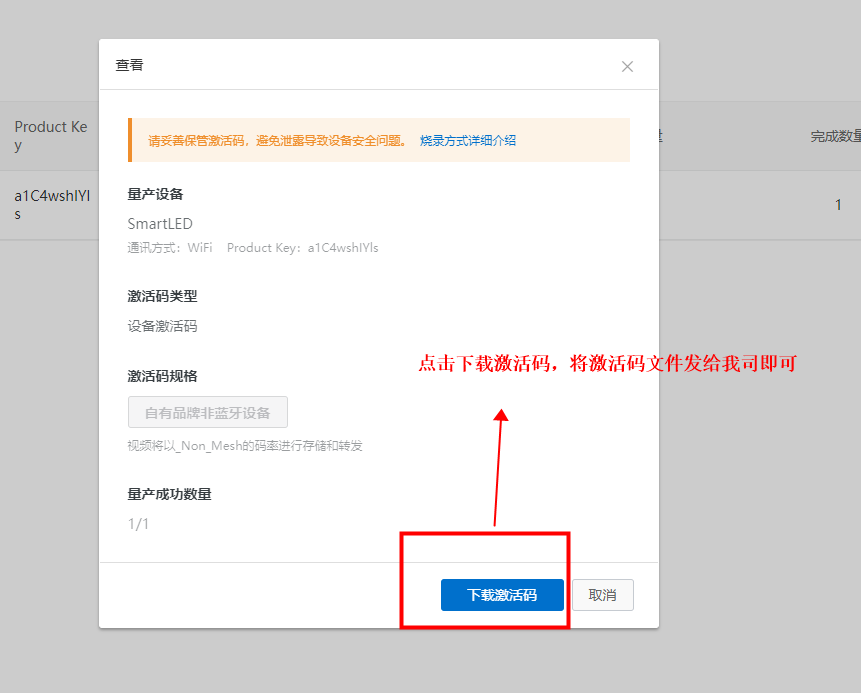Click the 视频将以_Non_Mesh的码率 hint text
861x693 pixels.
pos(245,445)
